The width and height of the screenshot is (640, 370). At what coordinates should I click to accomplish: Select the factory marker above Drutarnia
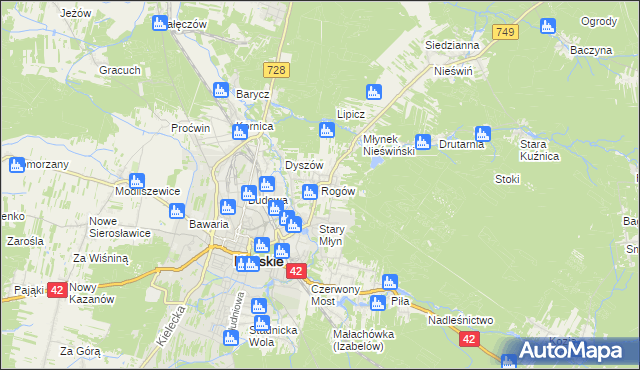(x=482, y=134)
